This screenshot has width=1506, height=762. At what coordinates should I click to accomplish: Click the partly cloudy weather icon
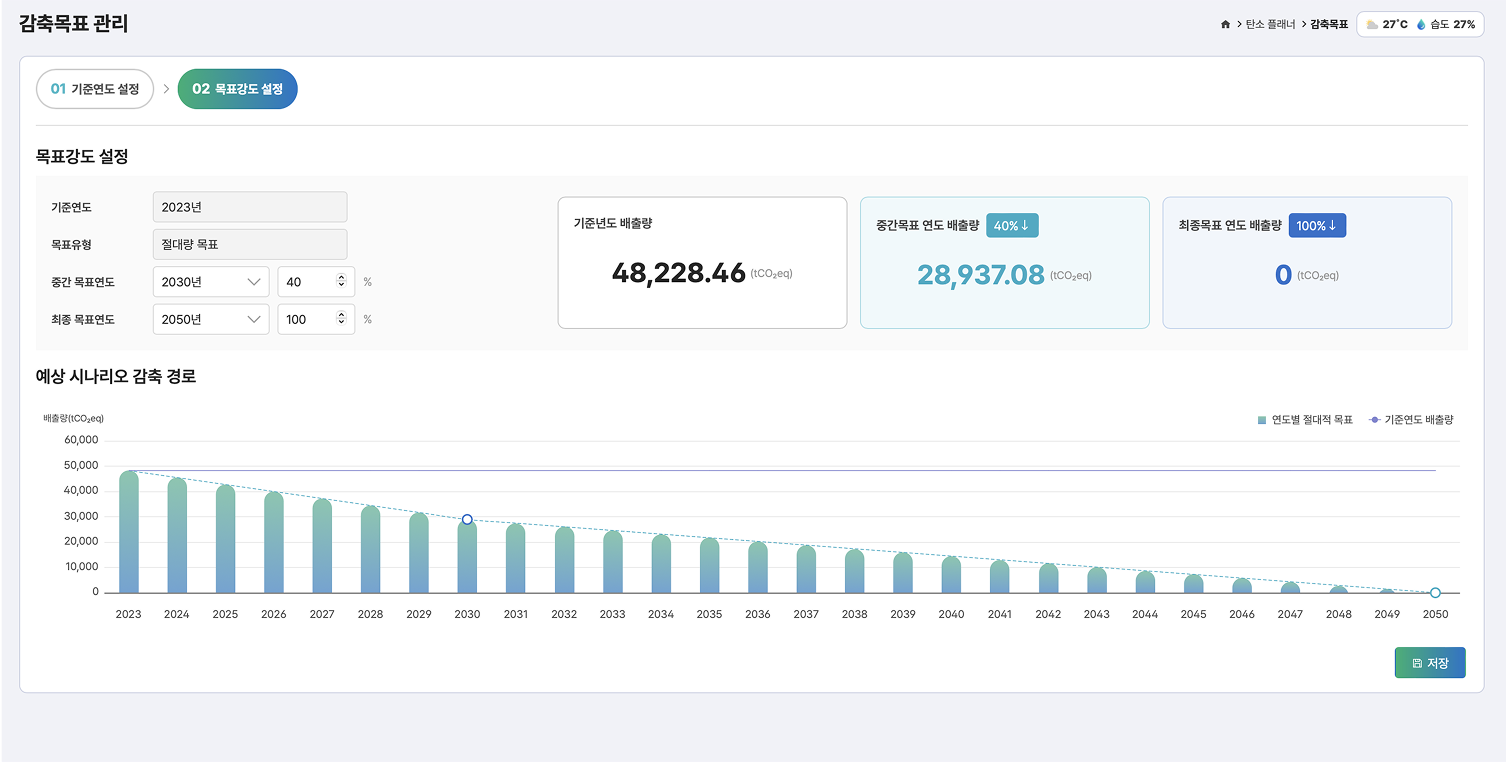pyautogui.click(x=1372, y=24)
